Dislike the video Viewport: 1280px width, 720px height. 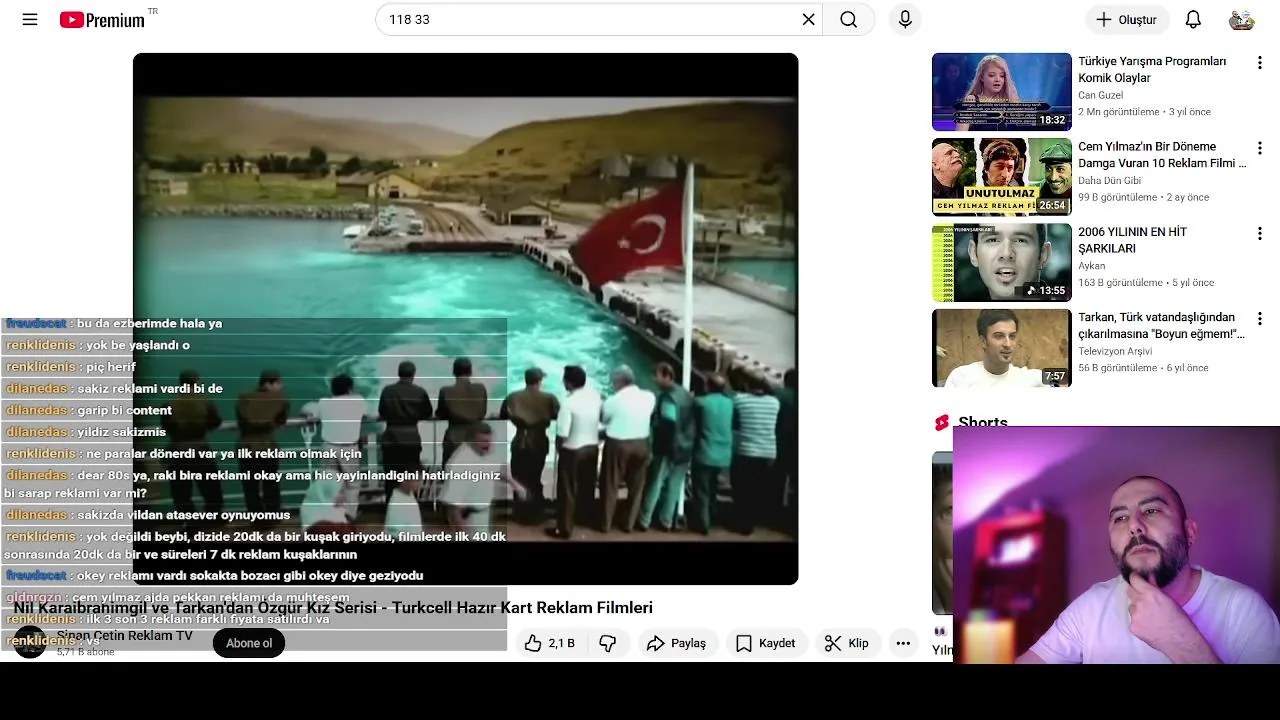tap(608, 644)
